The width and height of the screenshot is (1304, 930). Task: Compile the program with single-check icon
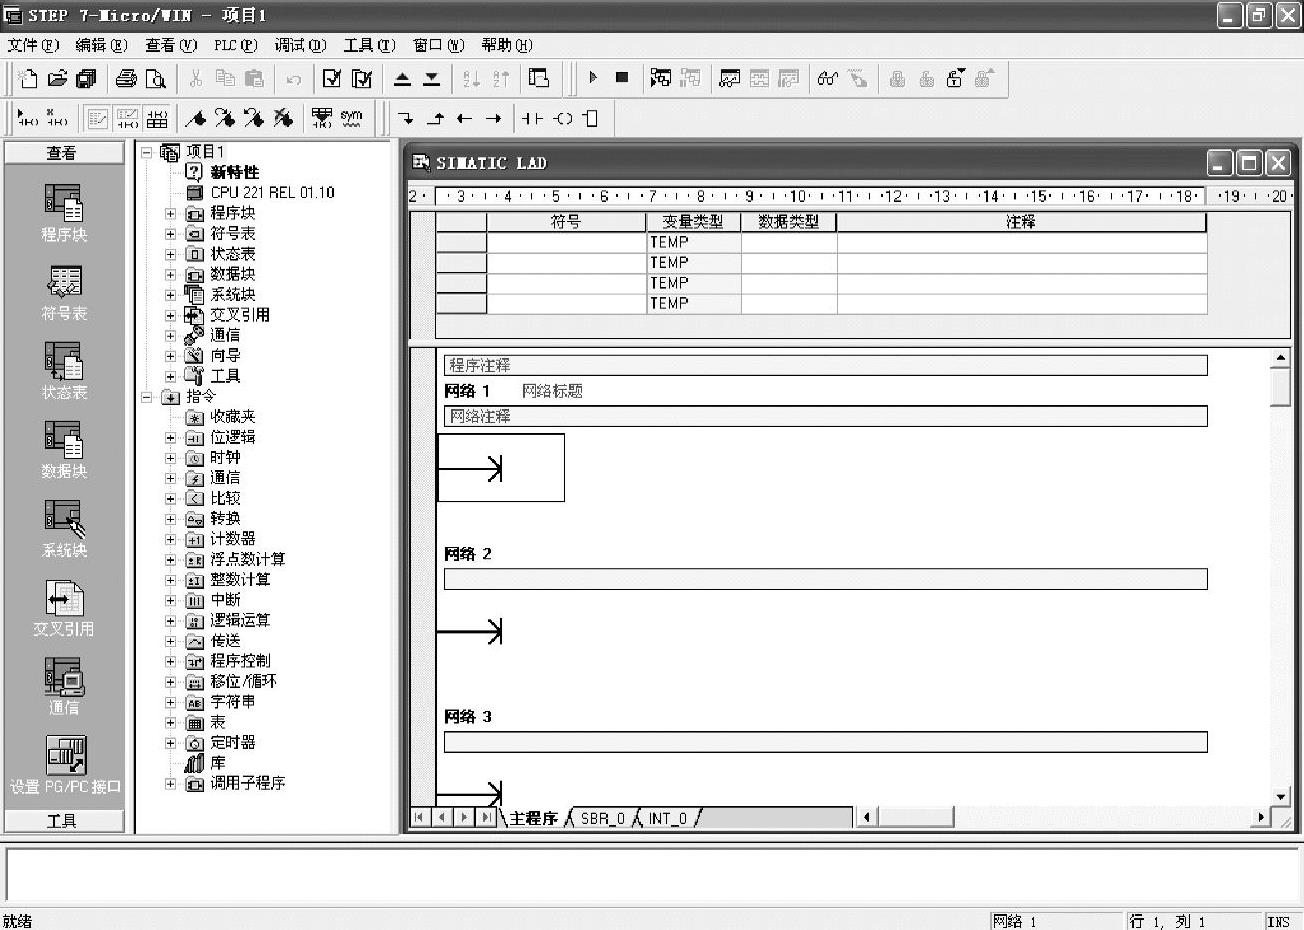[x=333, y=79]
